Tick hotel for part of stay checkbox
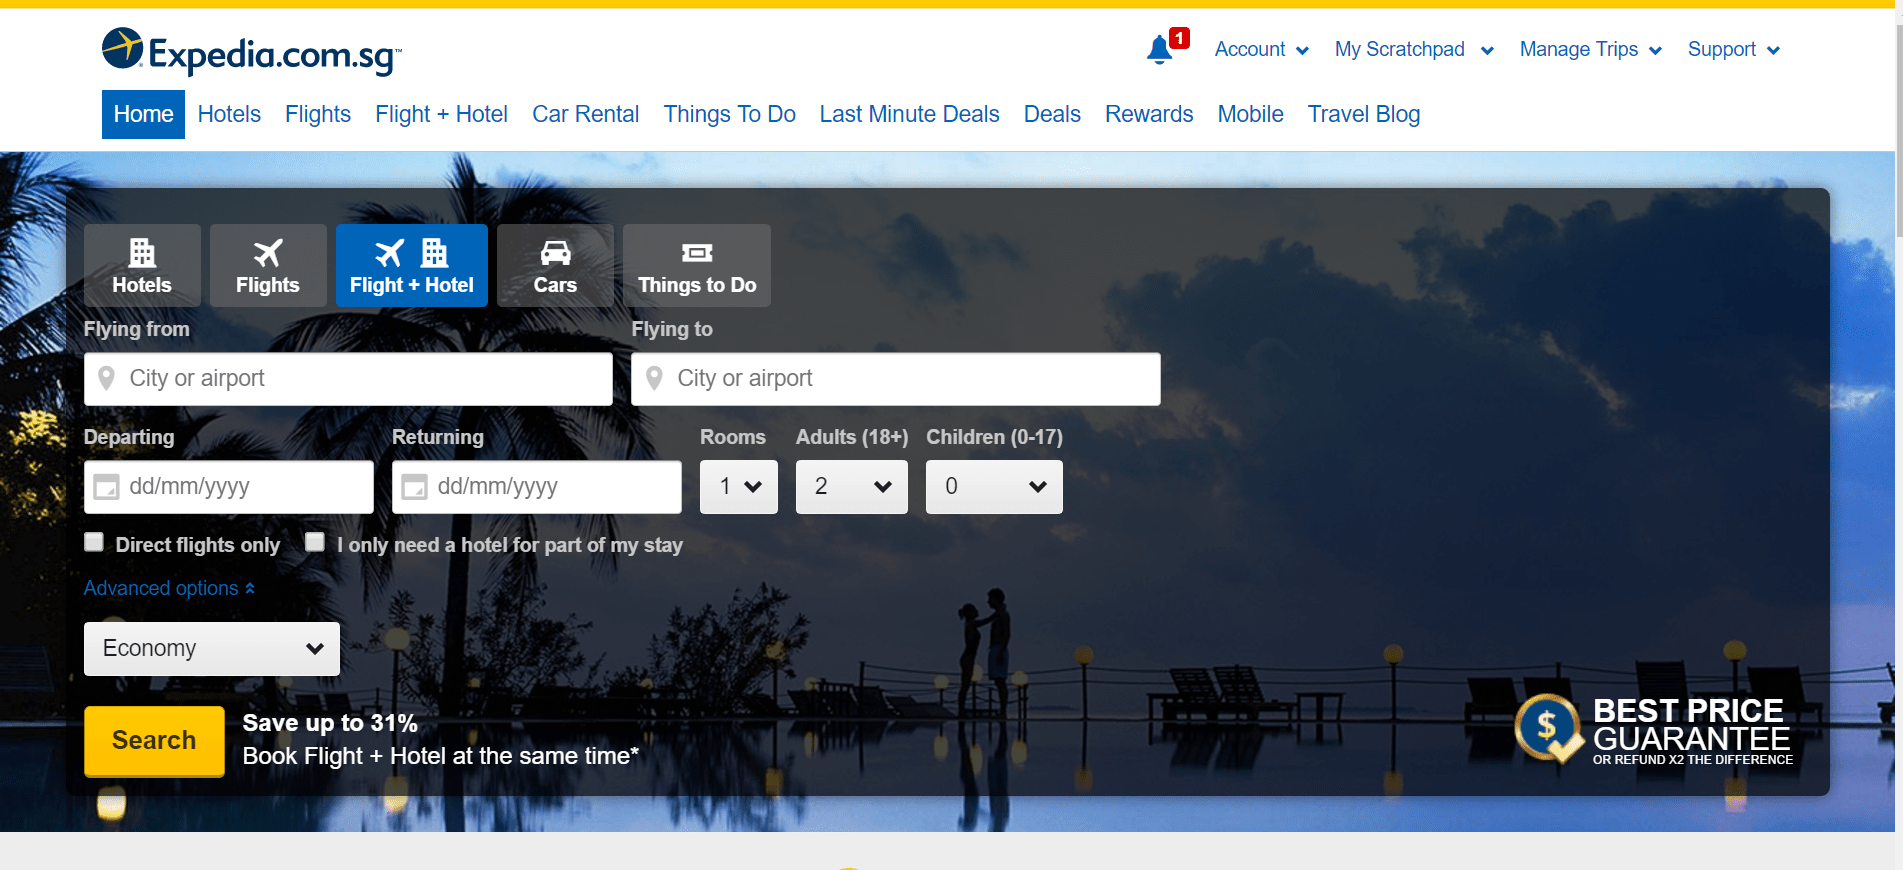The height and width of the screenshot is (870, 1903). [x=315, y=542]
